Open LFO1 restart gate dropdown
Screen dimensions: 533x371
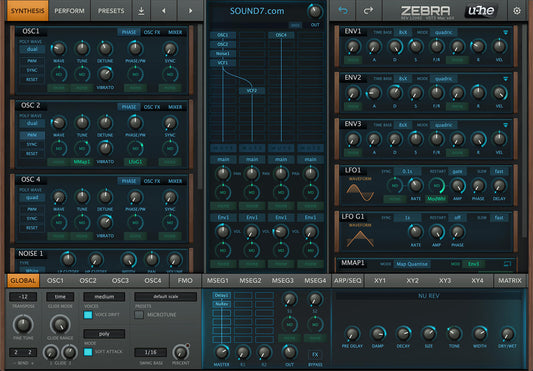click(x=457, y=171)
